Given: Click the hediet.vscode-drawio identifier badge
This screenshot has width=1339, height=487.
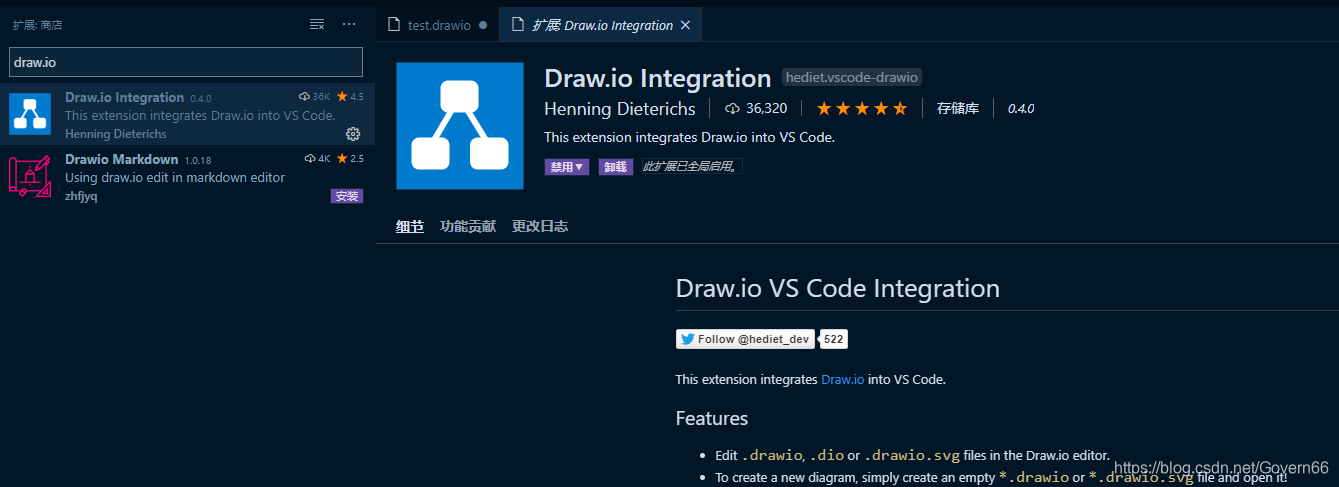Looking at the screenshot, I should point(851,77).
